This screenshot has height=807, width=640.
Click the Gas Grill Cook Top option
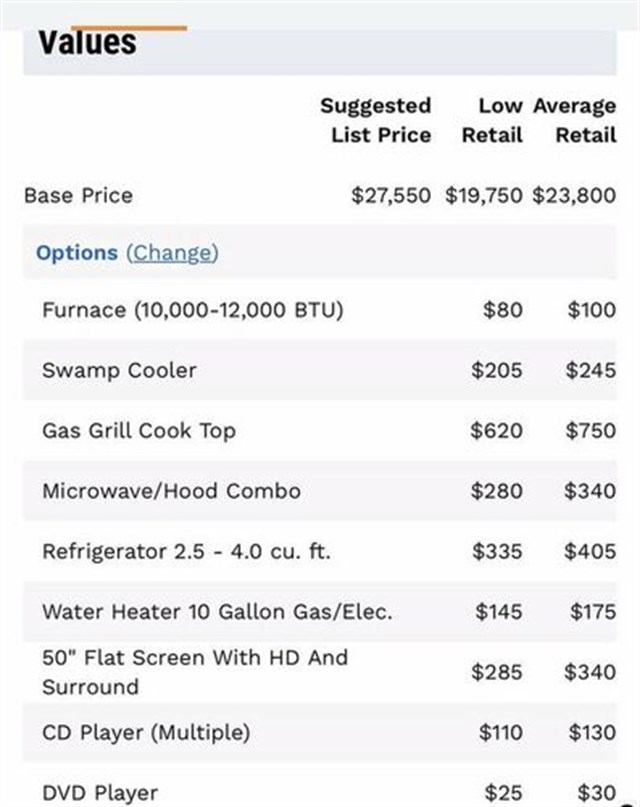[x=139, y=431]
